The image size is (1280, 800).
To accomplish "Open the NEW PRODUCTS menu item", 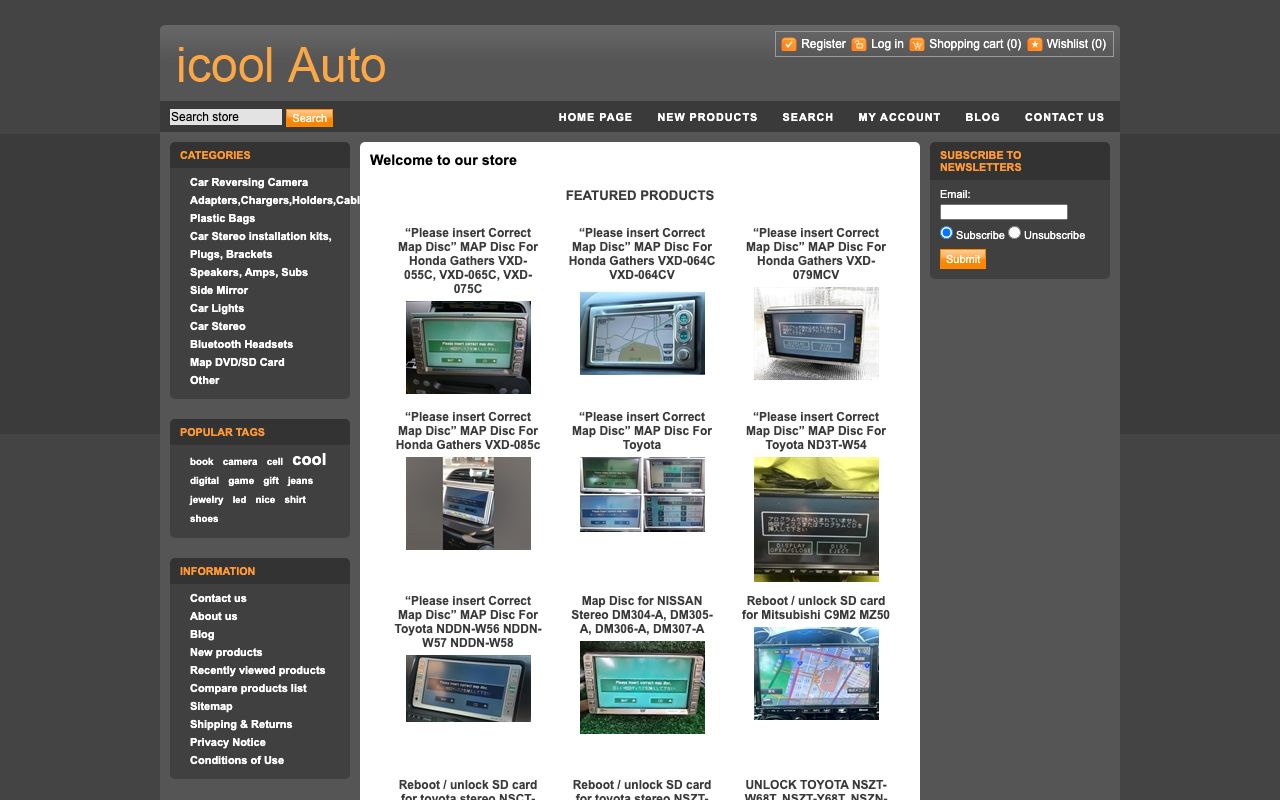I will 707,117.
